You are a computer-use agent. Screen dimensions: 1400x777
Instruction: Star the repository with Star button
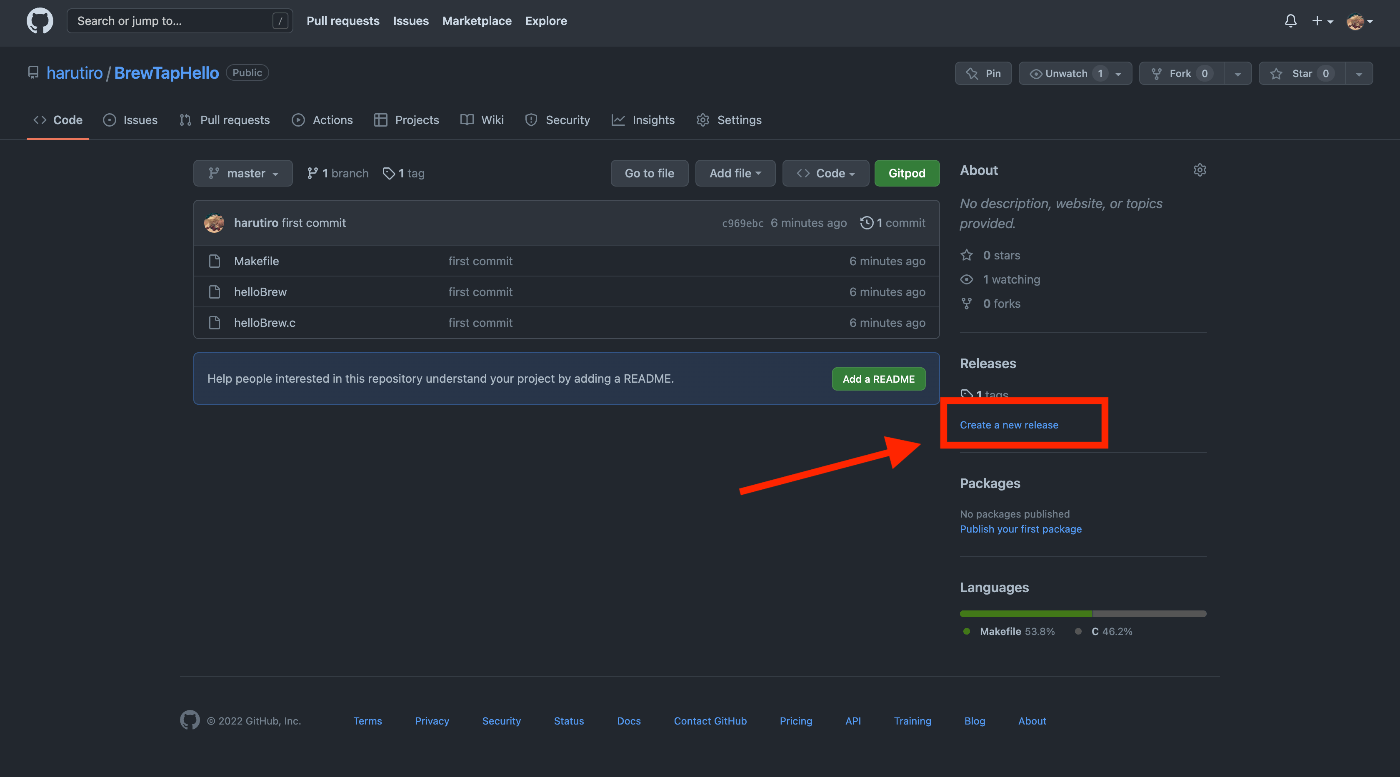1302,74
